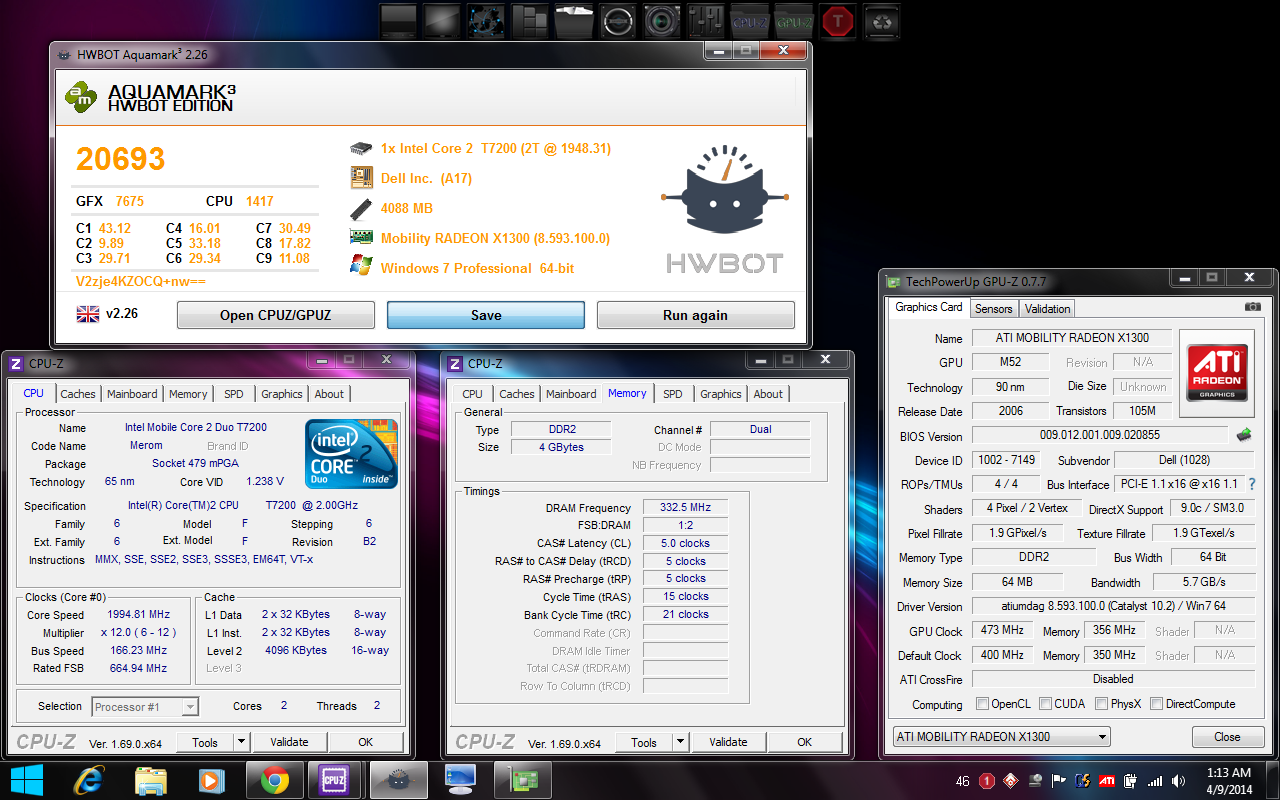This screenshot has height=800, width=1280.
Task: Launch Internet Explorer from the taskbar
Action: (x=88, y=779)
